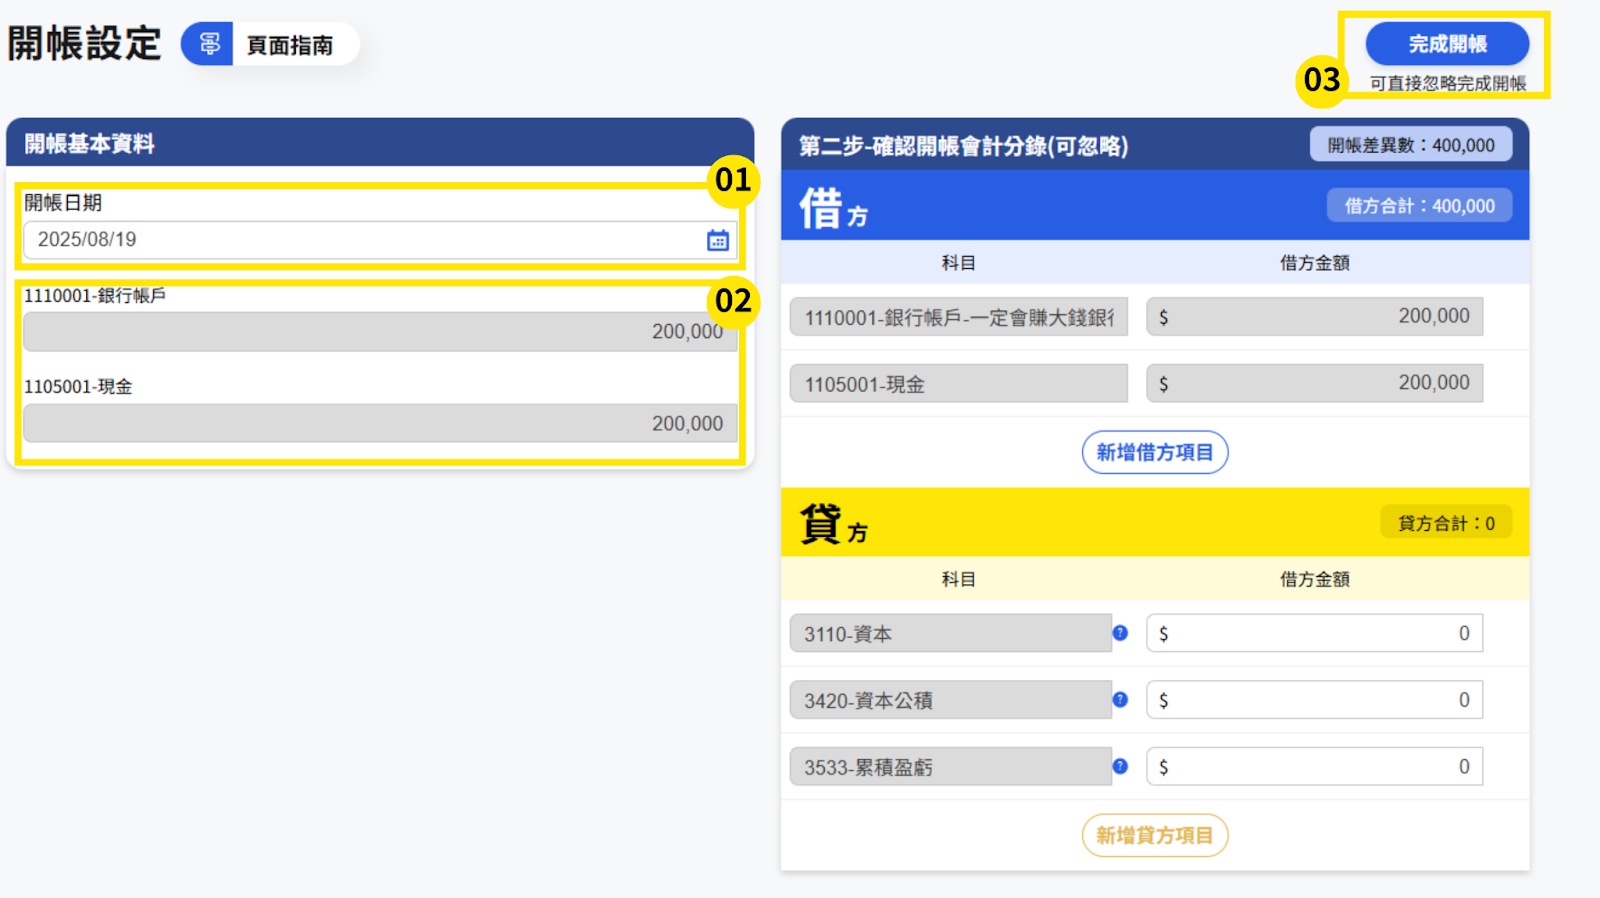Viewport: 1600px width, 898px height.
Task: Click 新增借方項目 to add debit item
Action: pos(1155,452)
